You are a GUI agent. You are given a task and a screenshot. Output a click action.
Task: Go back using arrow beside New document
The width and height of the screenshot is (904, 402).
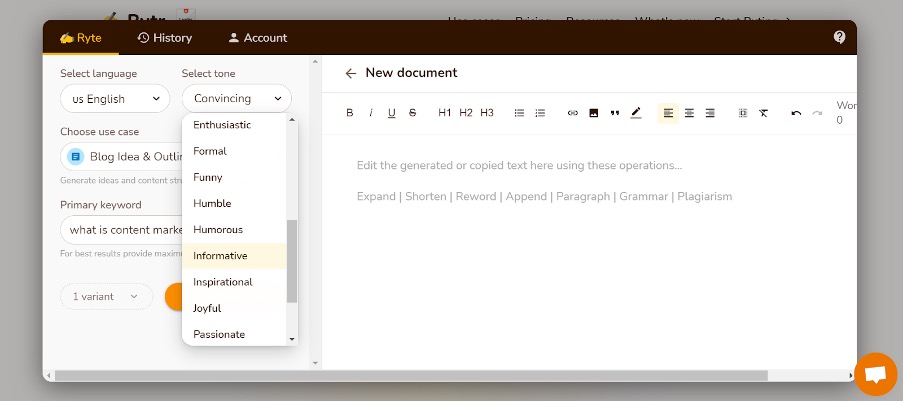click(x=350, y=73)
